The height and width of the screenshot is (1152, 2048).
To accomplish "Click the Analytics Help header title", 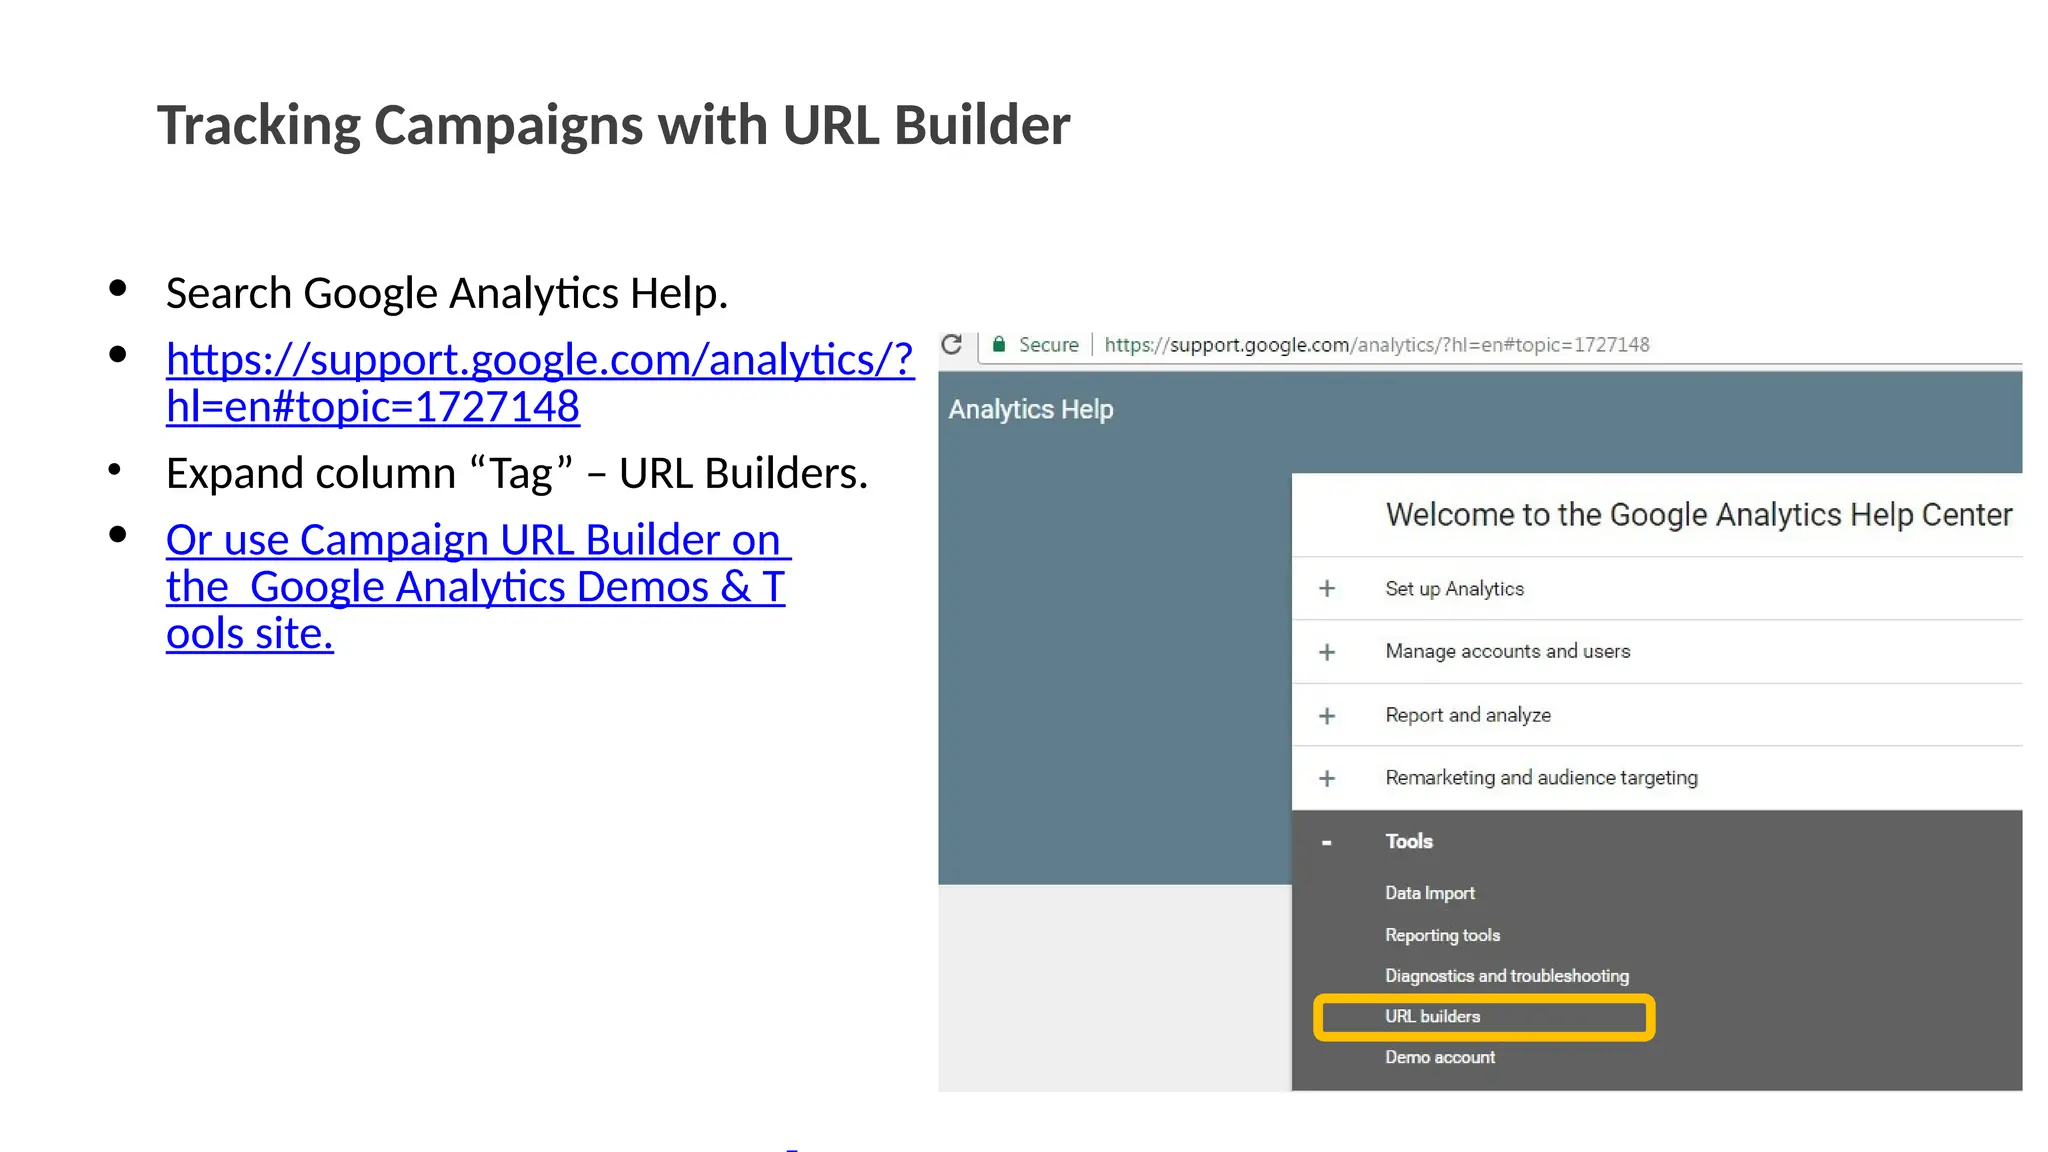I will point(1031,409).
